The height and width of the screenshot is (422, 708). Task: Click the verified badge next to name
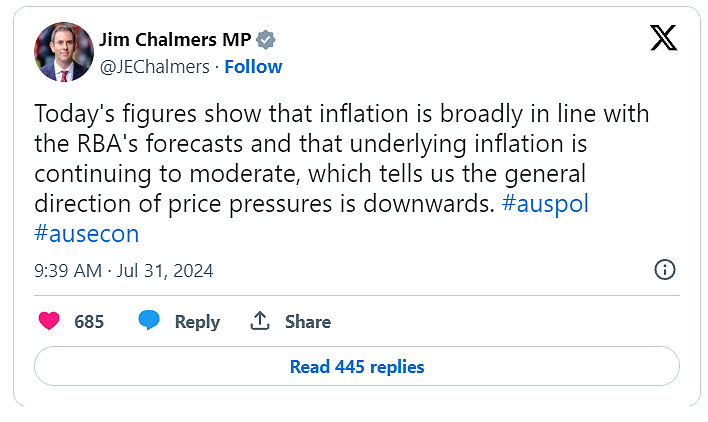click(x=266, y=40)
